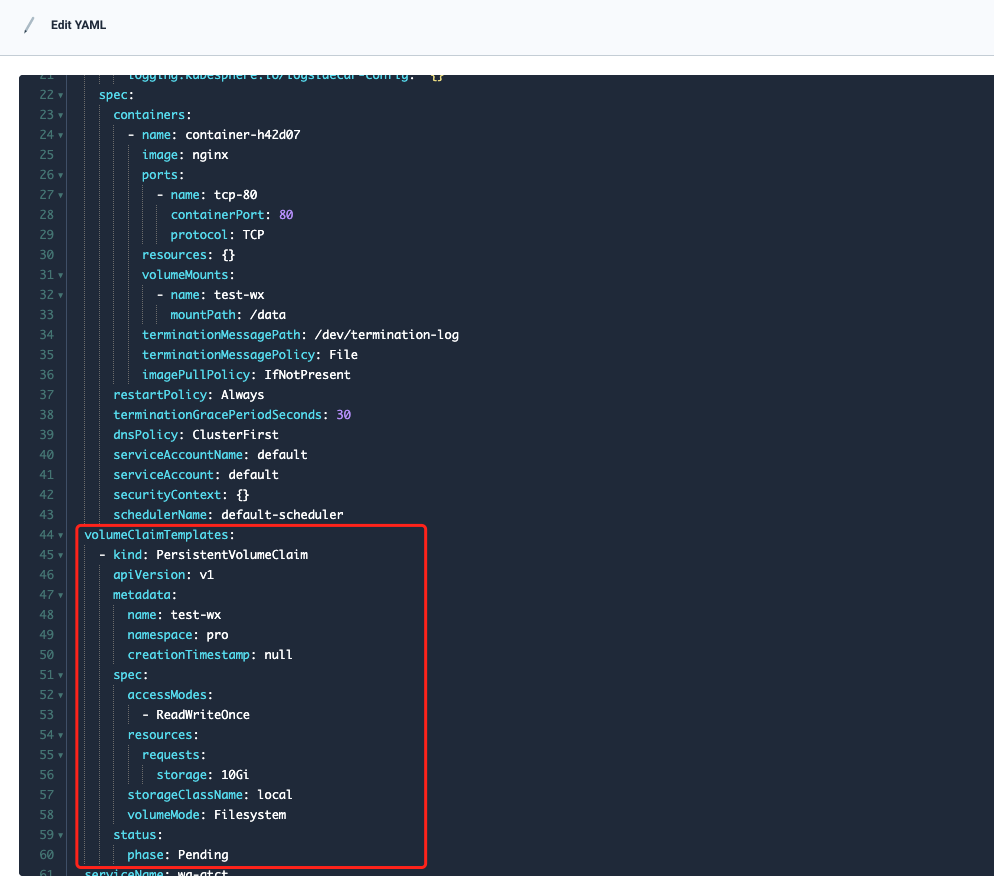
Task: Collapse the containers section on line 23
Action: 58,114
